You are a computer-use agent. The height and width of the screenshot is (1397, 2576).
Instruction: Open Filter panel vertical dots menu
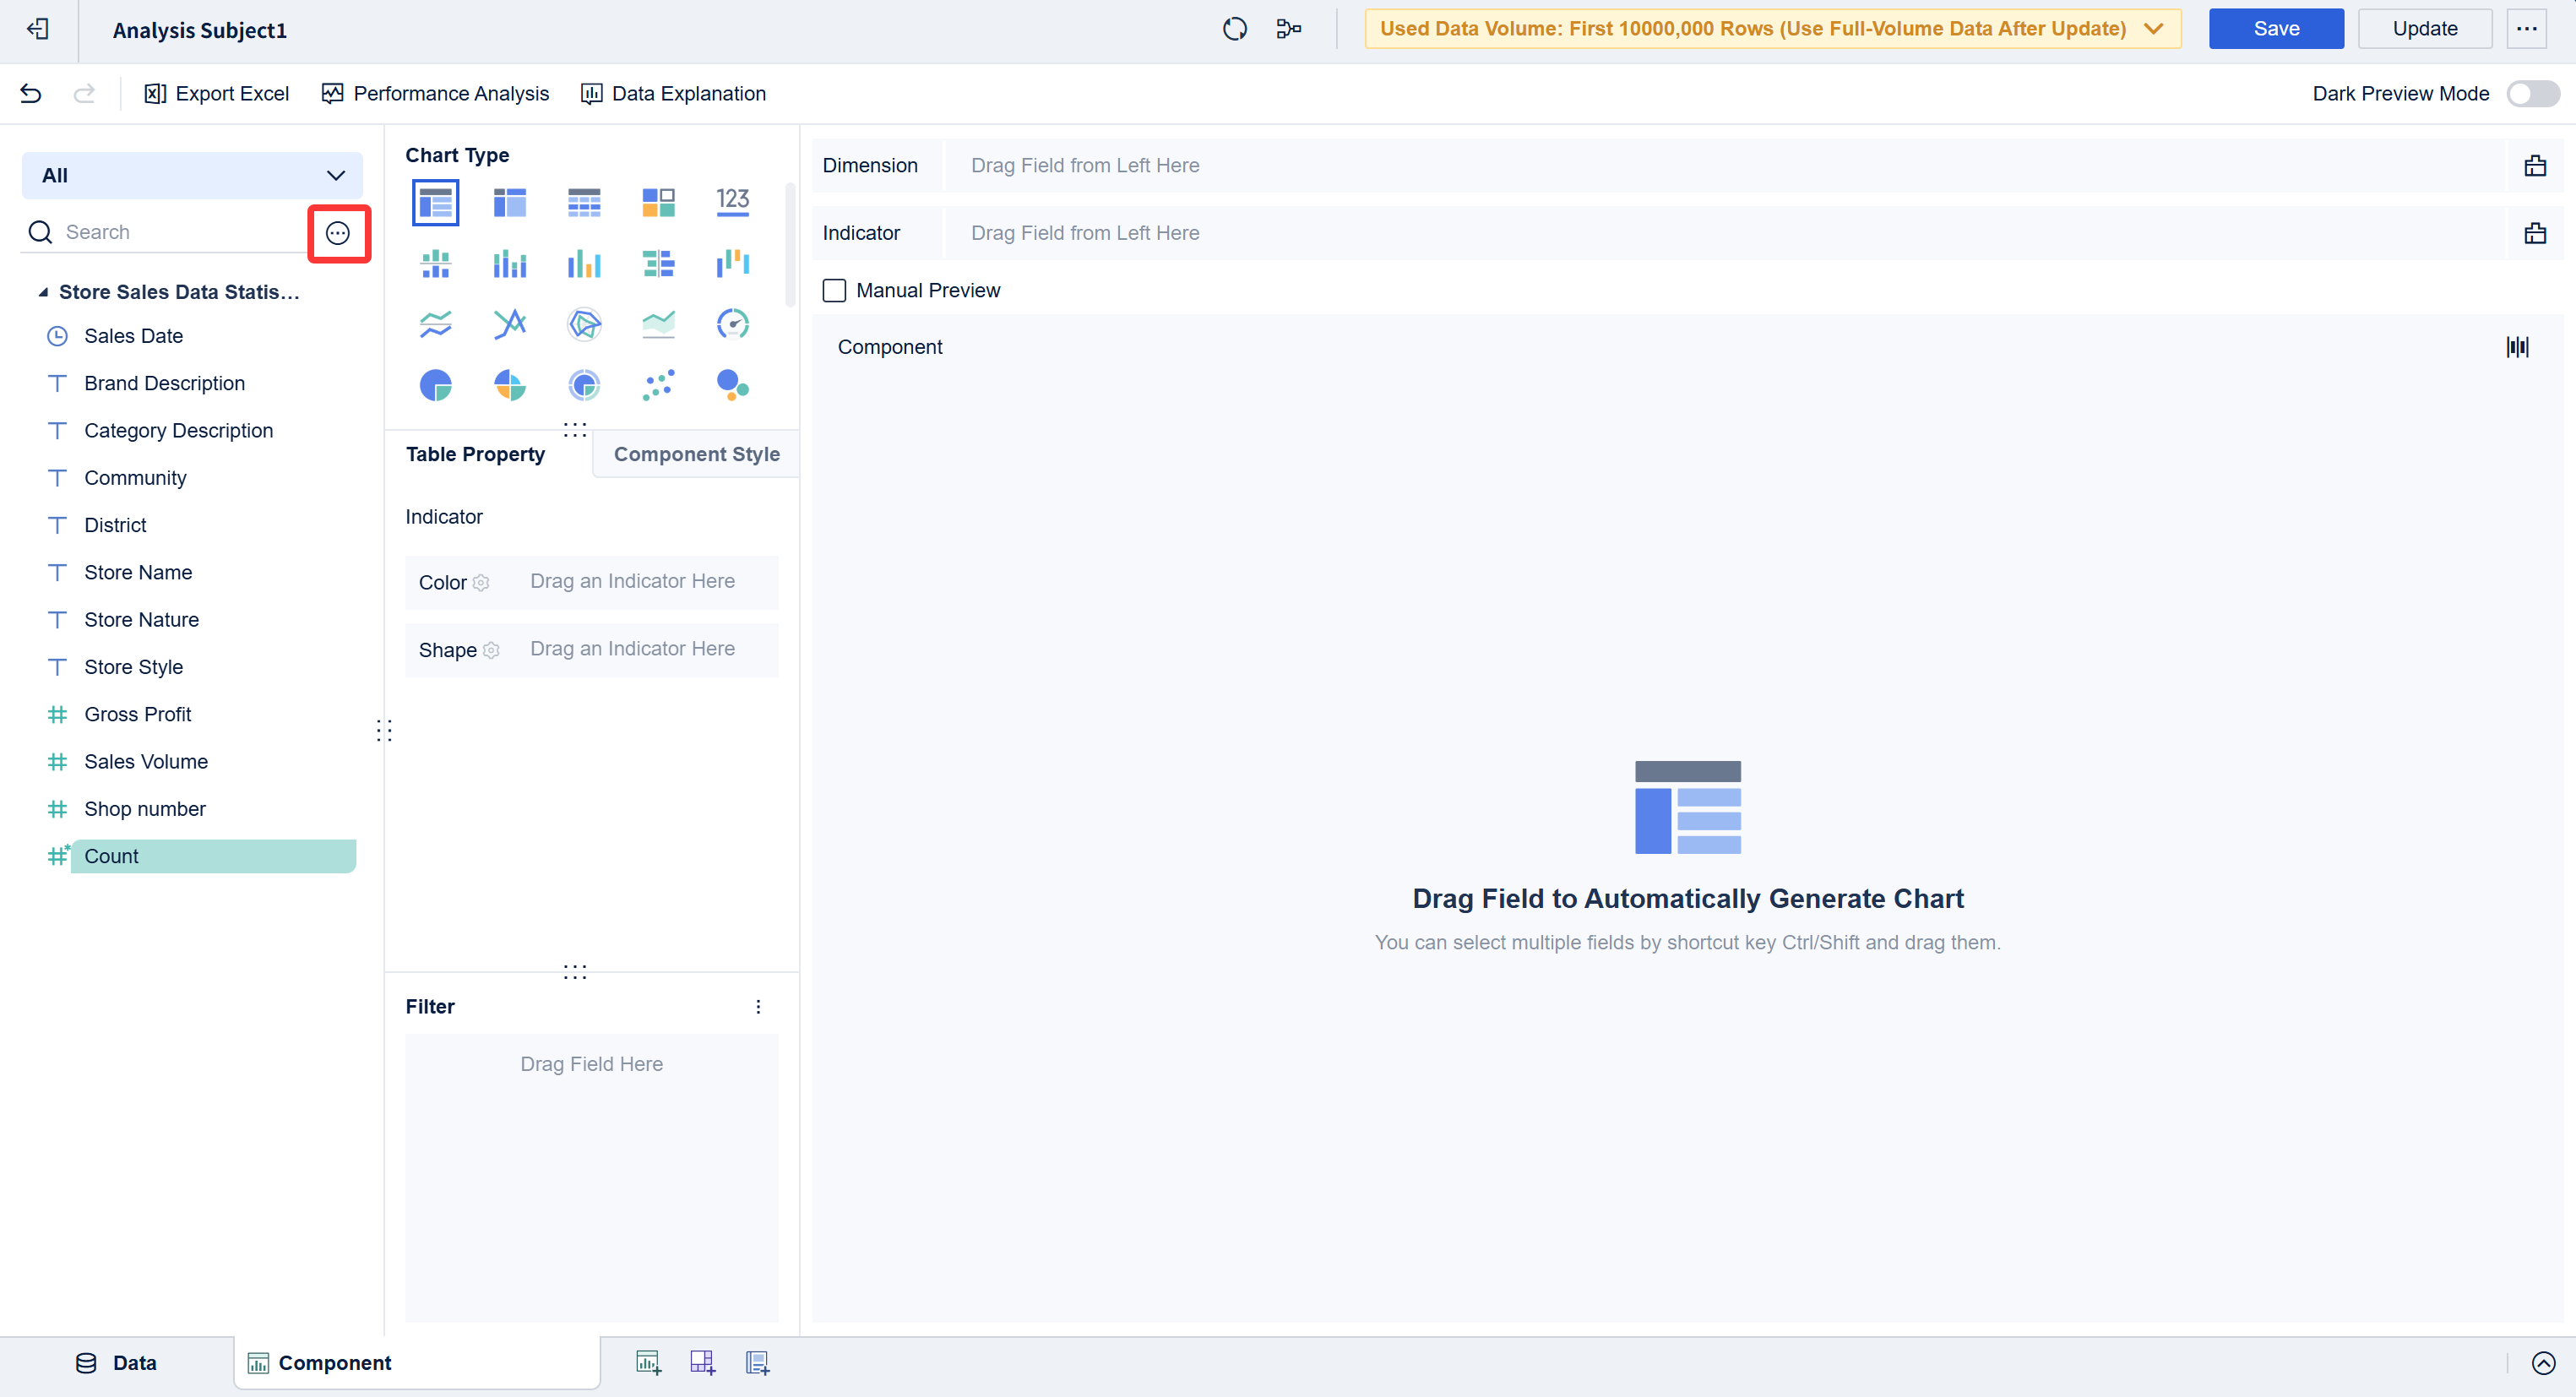coord(758,1007)
